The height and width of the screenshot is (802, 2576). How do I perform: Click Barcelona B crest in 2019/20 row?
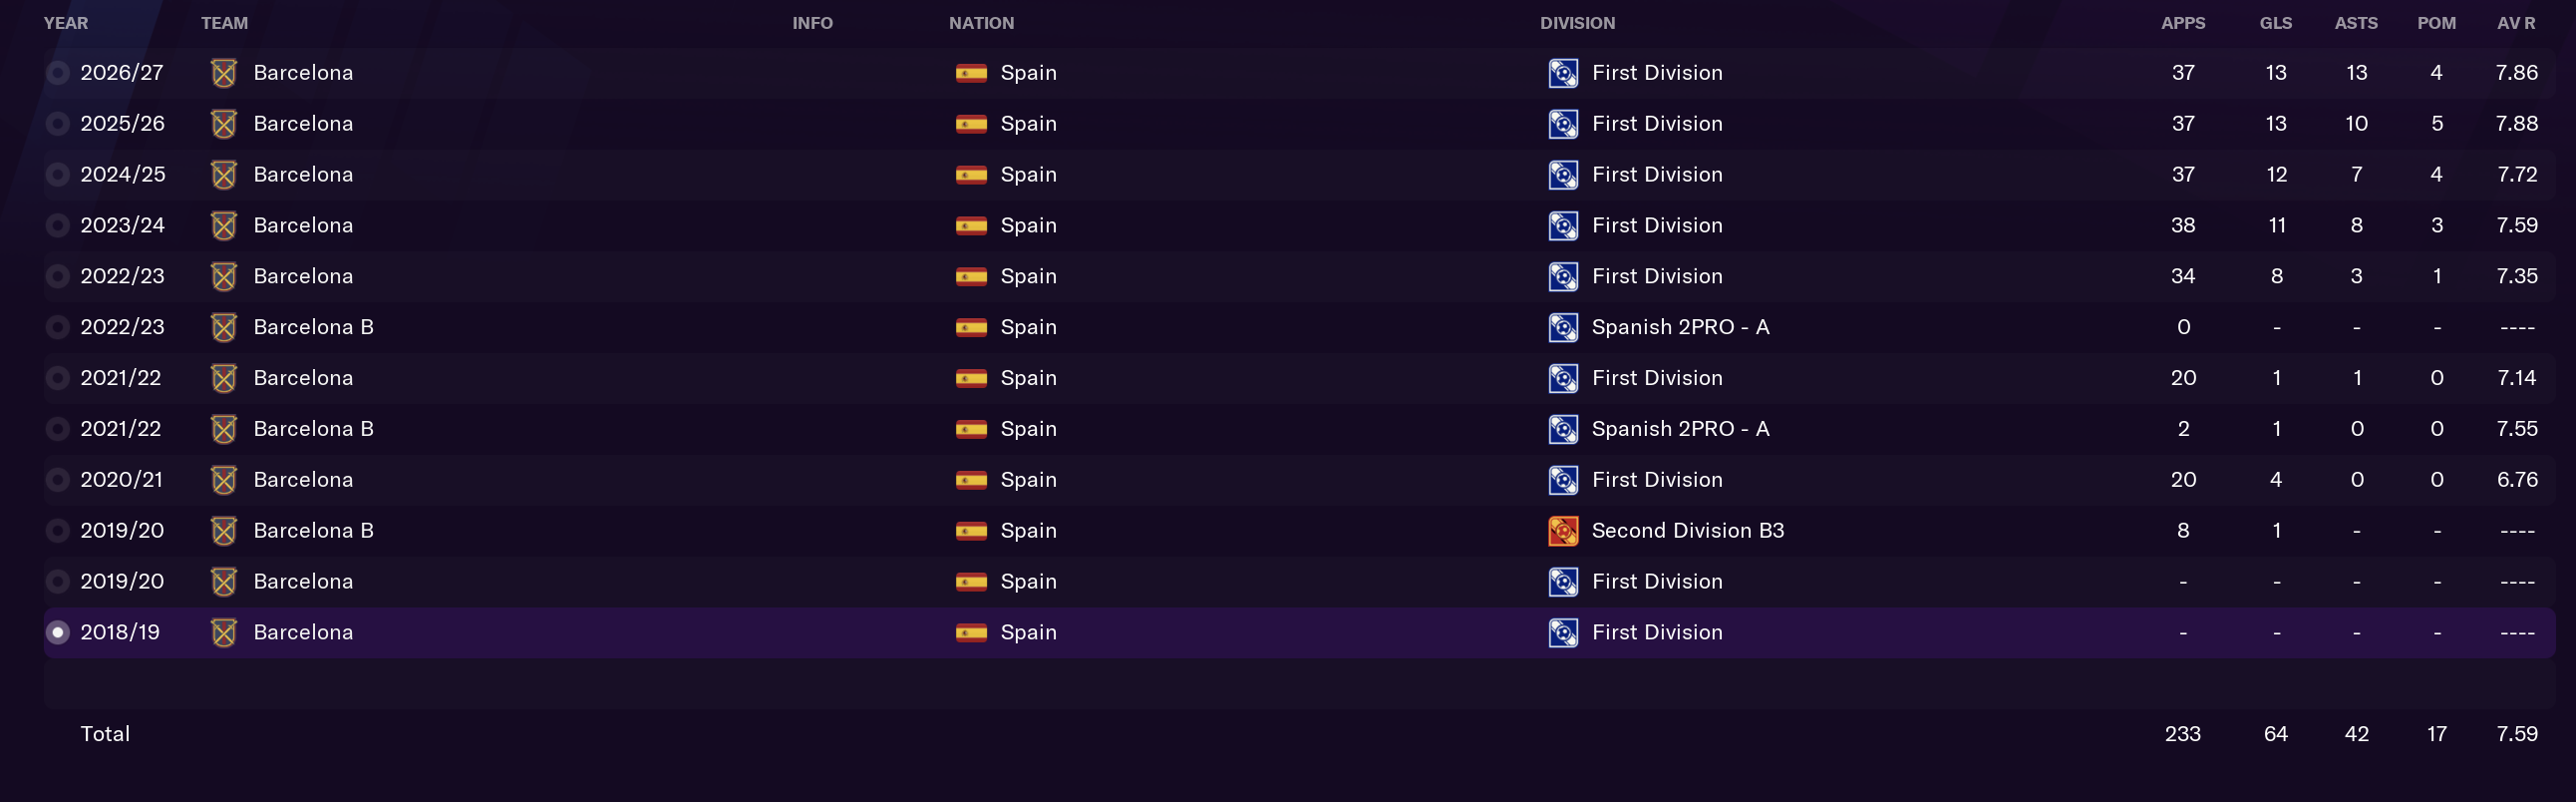tap(224, 531)
